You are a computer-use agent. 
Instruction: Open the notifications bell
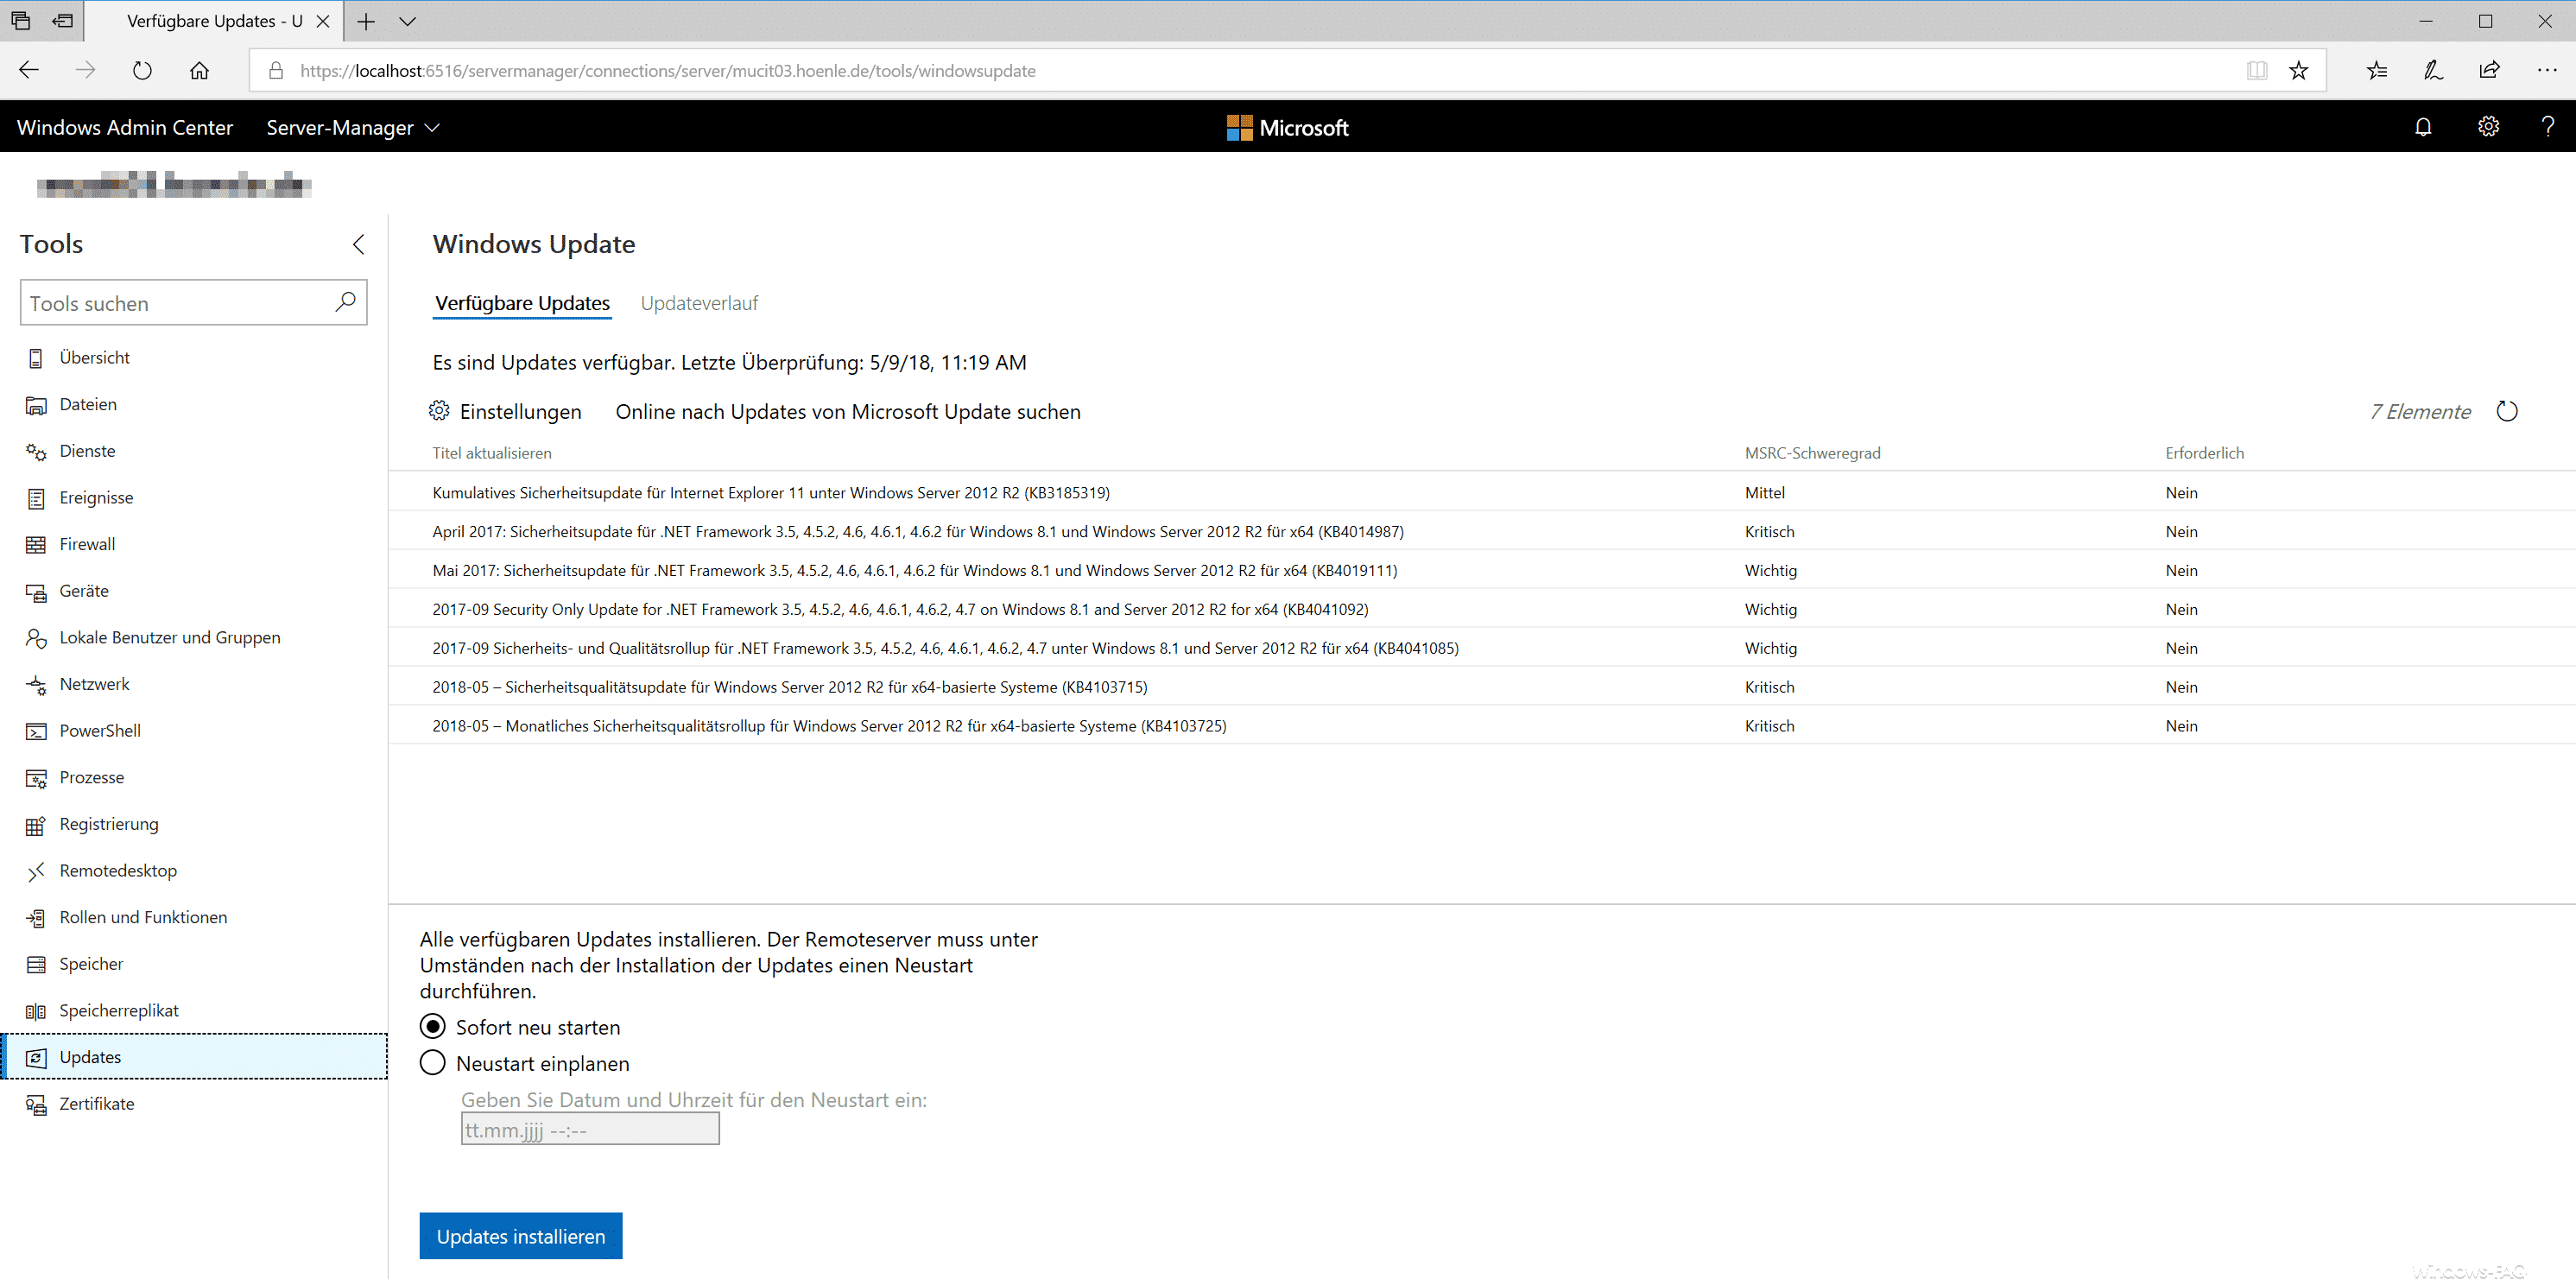tap(2424, 127)
